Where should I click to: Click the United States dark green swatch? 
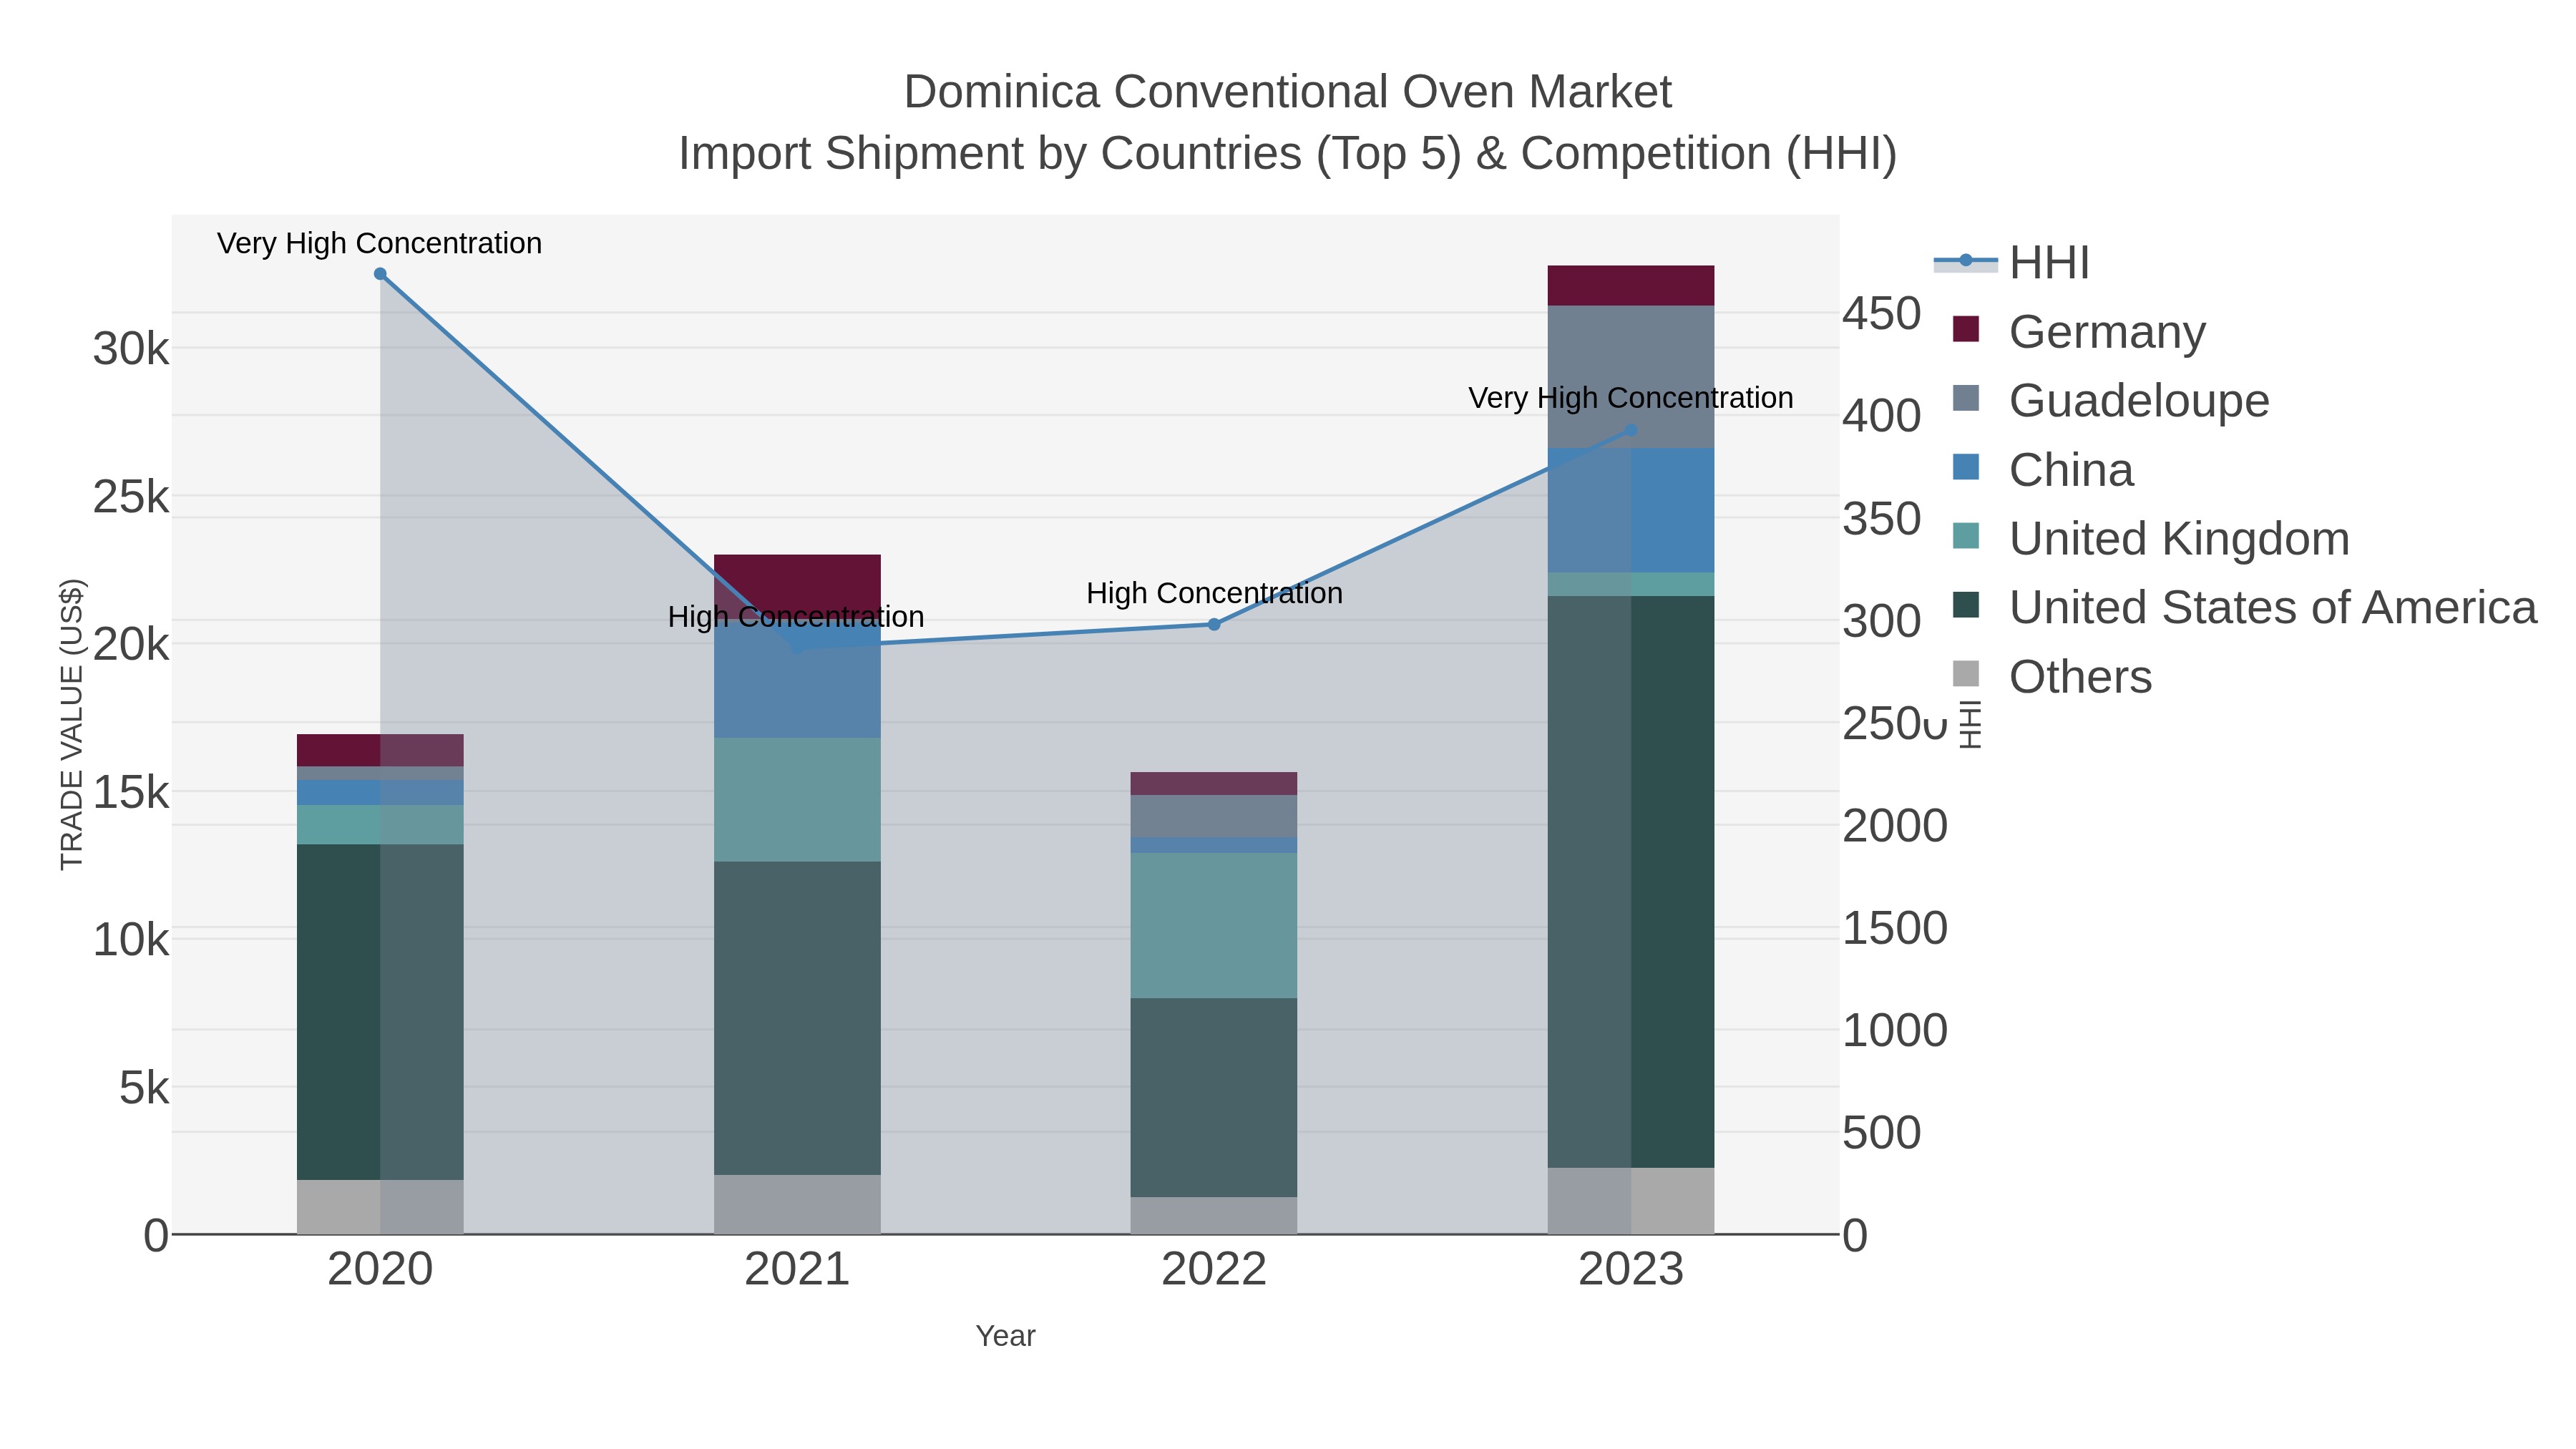pos(1966,605)
